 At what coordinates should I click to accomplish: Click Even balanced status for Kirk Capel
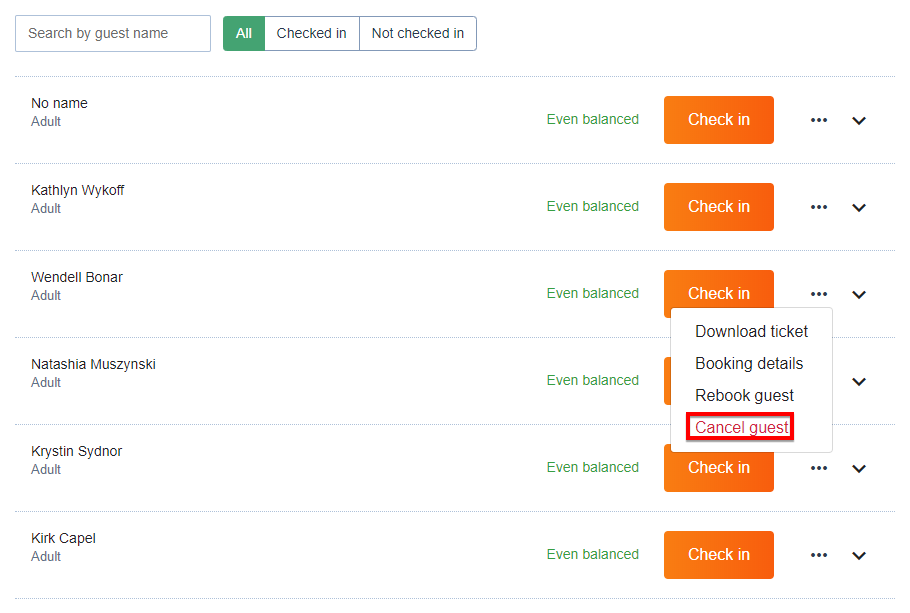593,555
